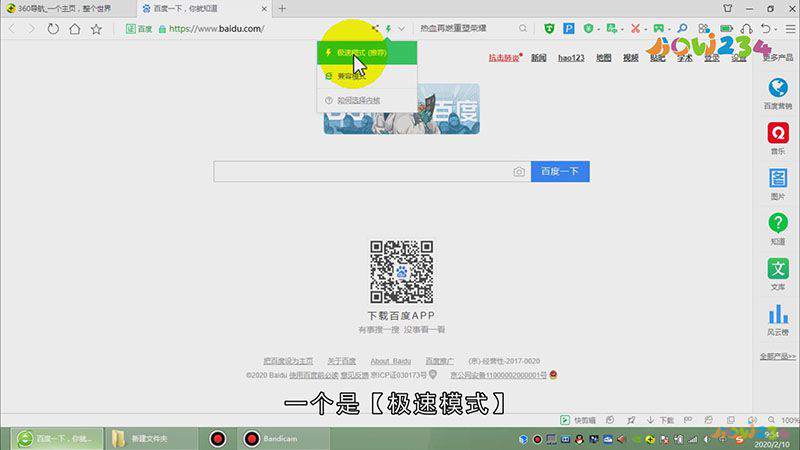
Task: Click the QQ penguin tray icon
Action: point(579,439)
